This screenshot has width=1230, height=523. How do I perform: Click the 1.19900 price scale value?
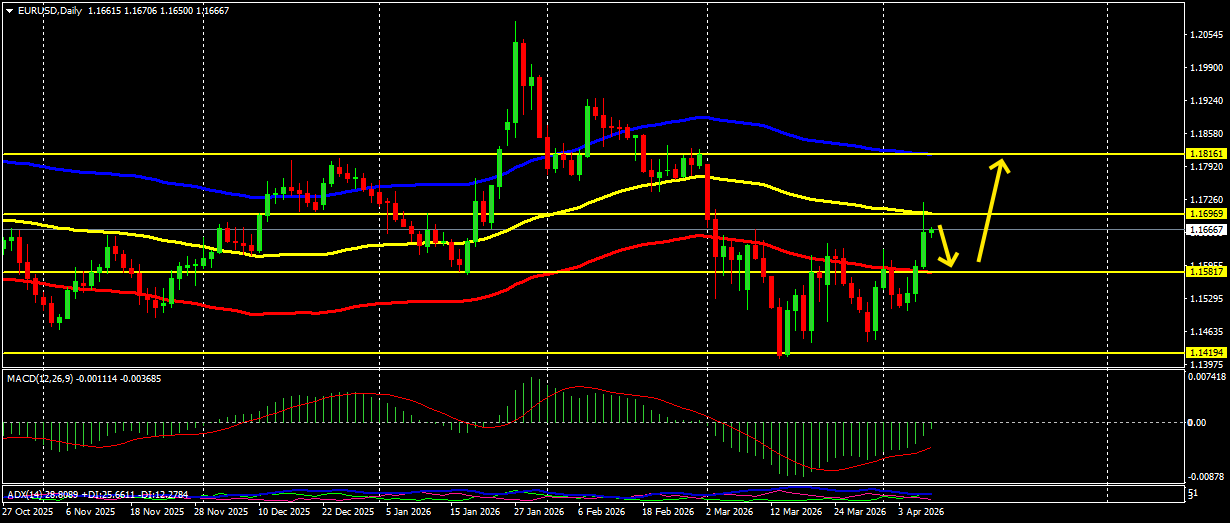(x=1207, y=68)
